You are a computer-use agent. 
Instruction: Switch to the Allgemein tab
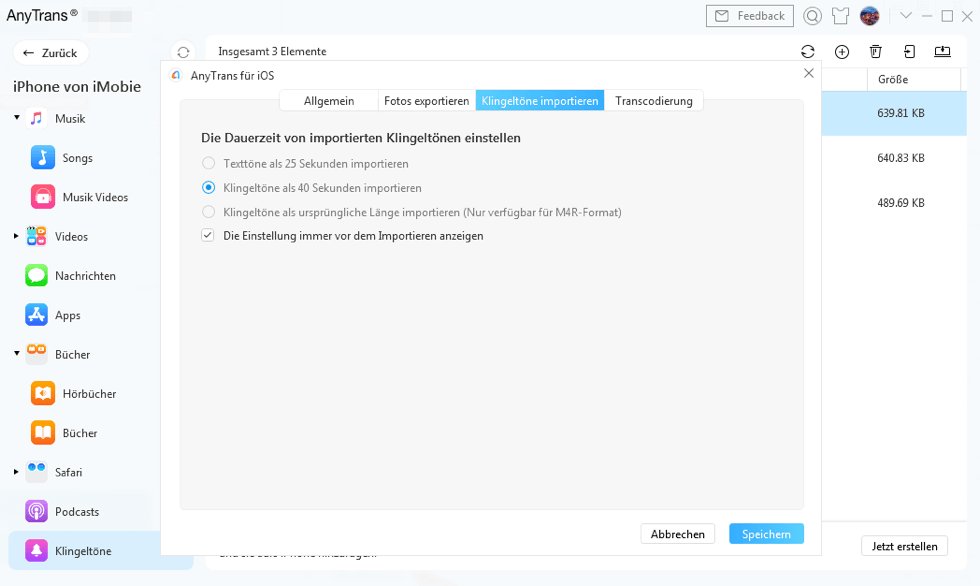pyautogui.click(x=329, y=101)
